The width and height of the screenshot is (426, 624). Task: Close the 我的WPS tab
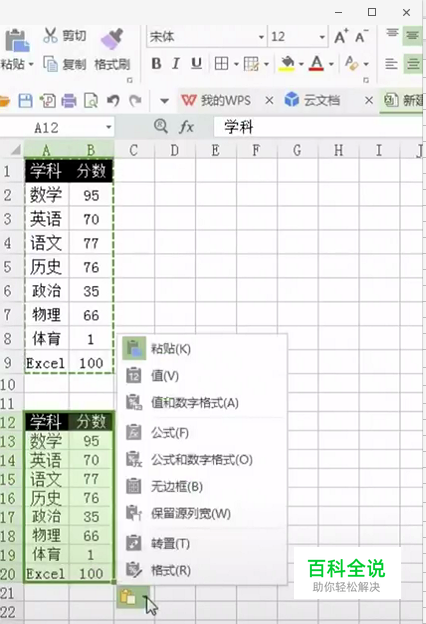tap(269, 101)
